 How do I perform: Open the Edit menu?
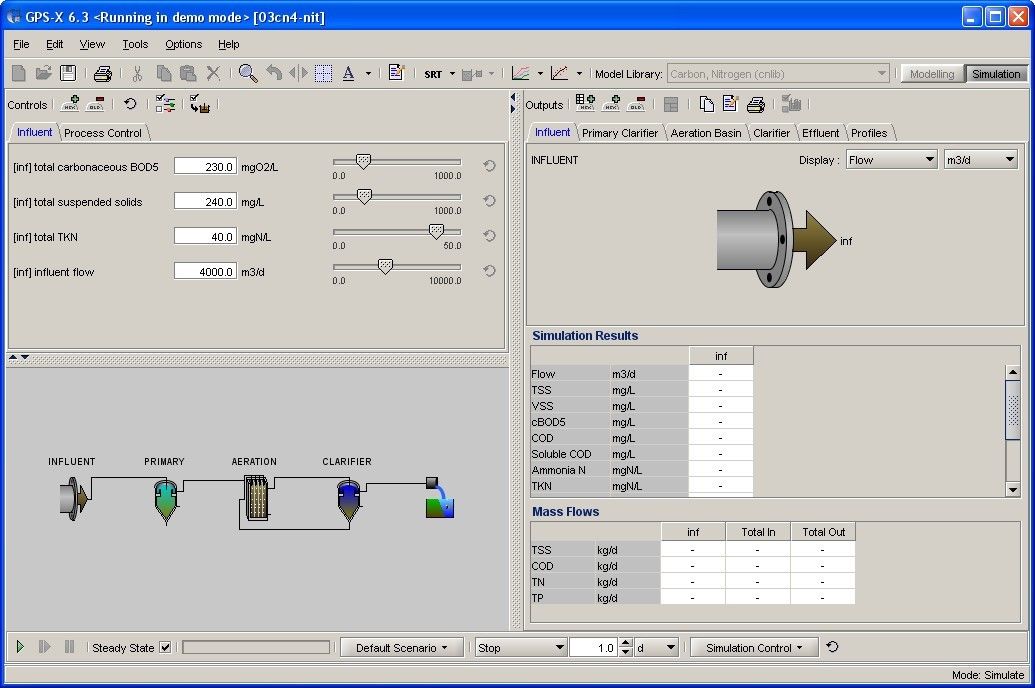pos(54,44)
